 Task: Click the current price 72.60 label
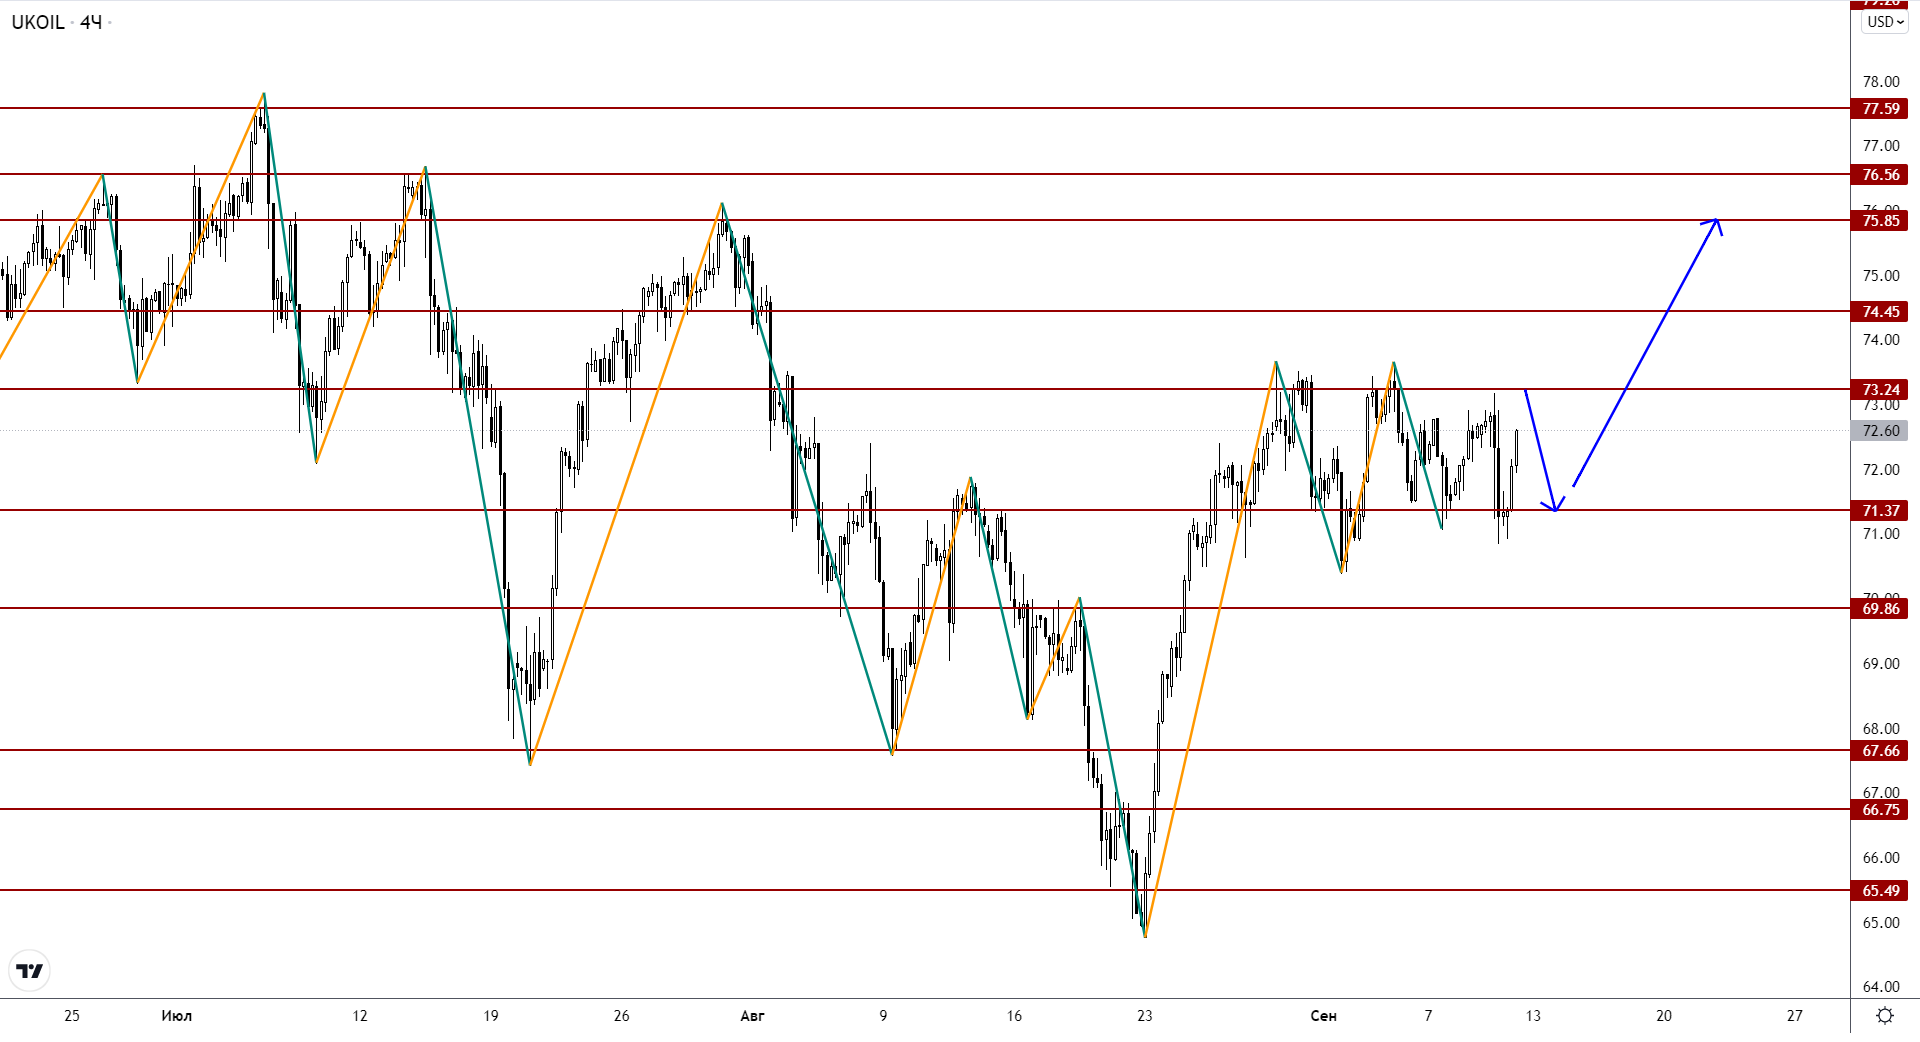point(1880,431)
